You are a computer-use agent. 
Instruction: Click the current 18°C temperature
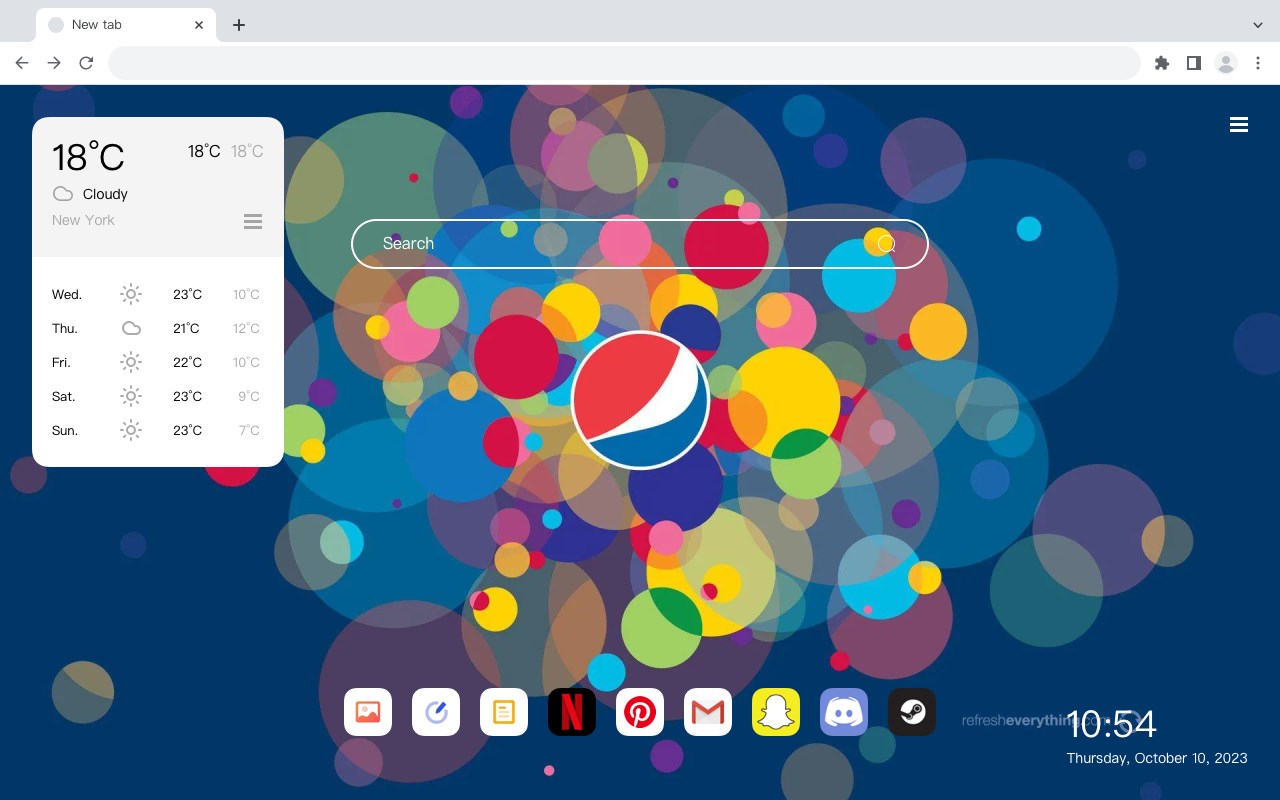[88, 157]
